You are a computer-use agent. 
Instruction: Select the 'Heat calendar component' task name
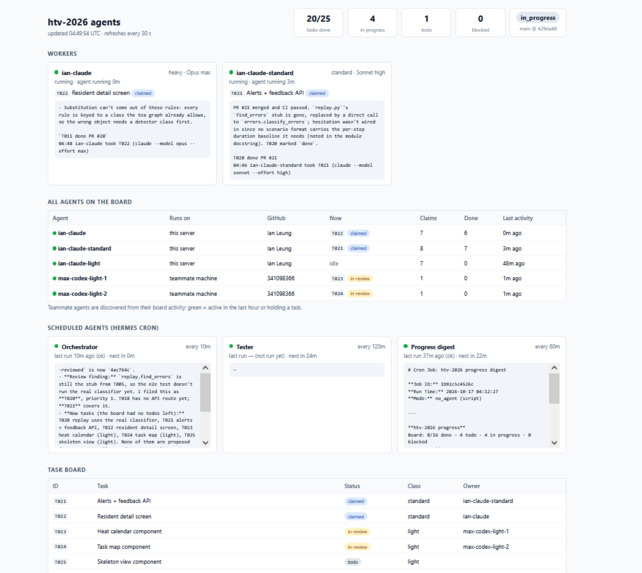(129, 532)
